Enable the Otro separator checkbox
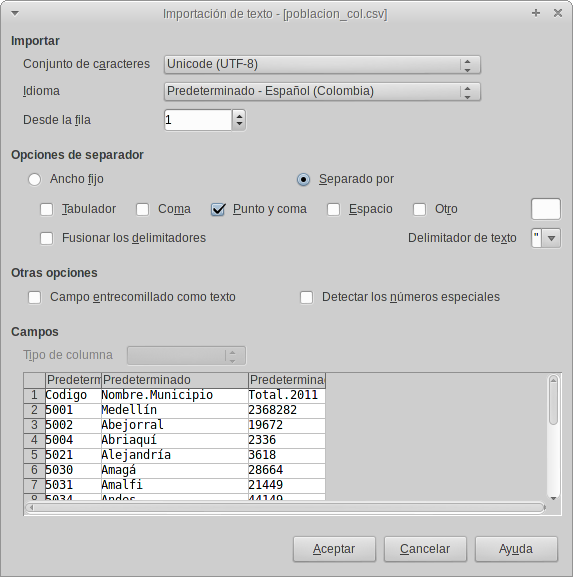This screenshot has height=577, width=573. click(x=419, y=209)
